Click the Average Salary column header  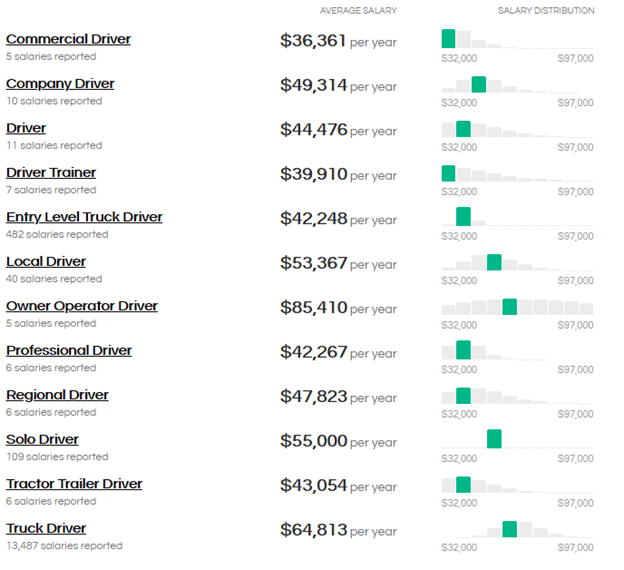358,11
